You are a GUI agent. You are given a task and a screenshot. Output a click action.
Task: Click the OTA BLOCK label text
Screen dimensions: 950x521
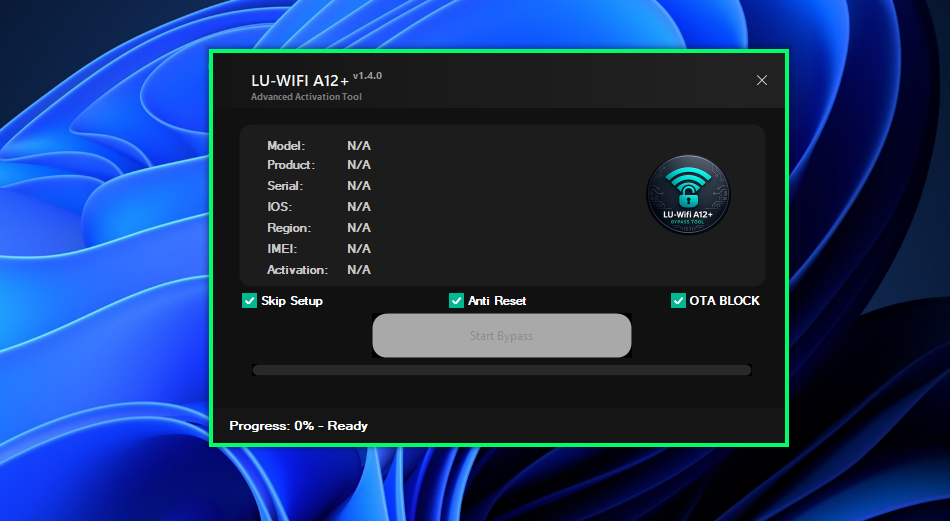pos(725,301)
